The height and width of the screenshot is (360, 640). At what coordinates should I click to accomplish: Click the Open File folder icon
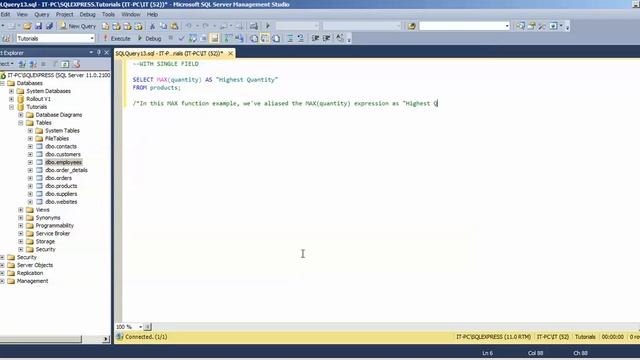point(27,26)
